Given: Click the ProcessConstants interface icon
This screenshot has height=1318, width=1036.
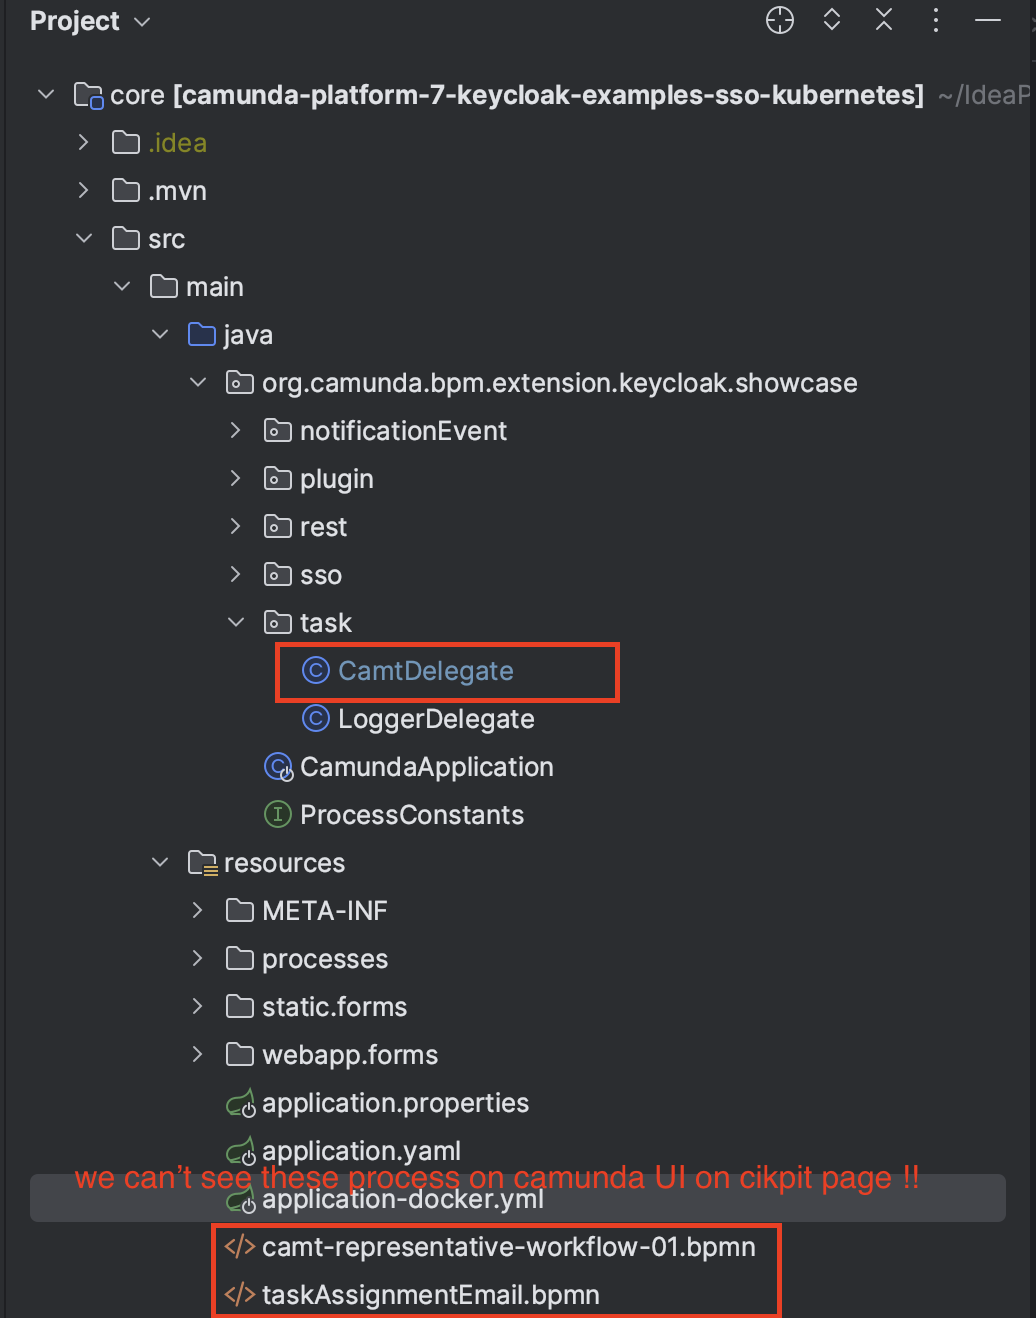Looking at the screenshot, I should (x=277, y=815).
